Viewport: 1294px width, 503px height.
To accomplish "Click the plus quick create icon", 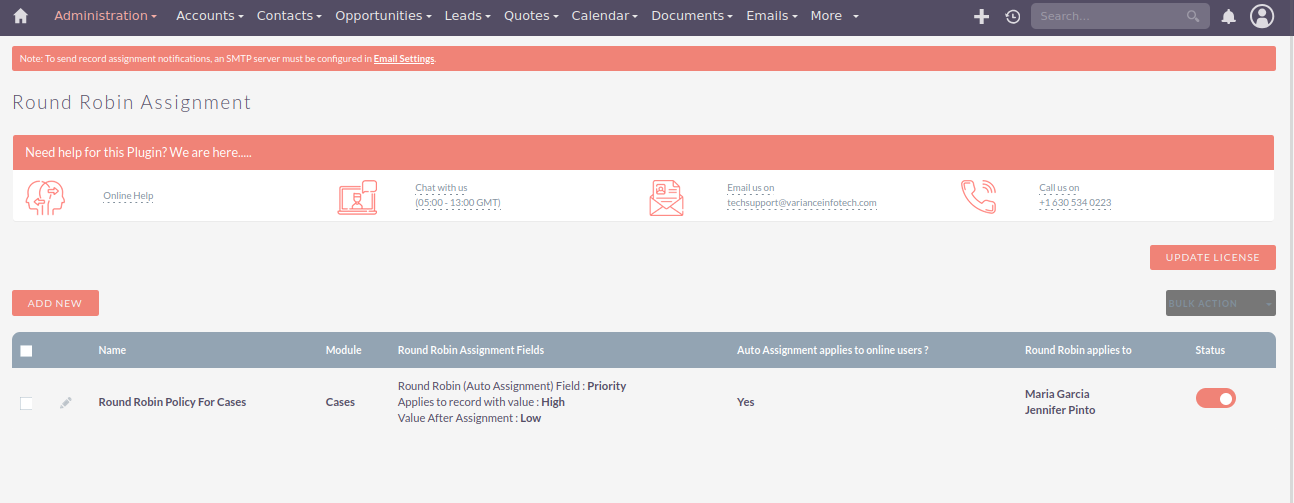I will (981, 16).
